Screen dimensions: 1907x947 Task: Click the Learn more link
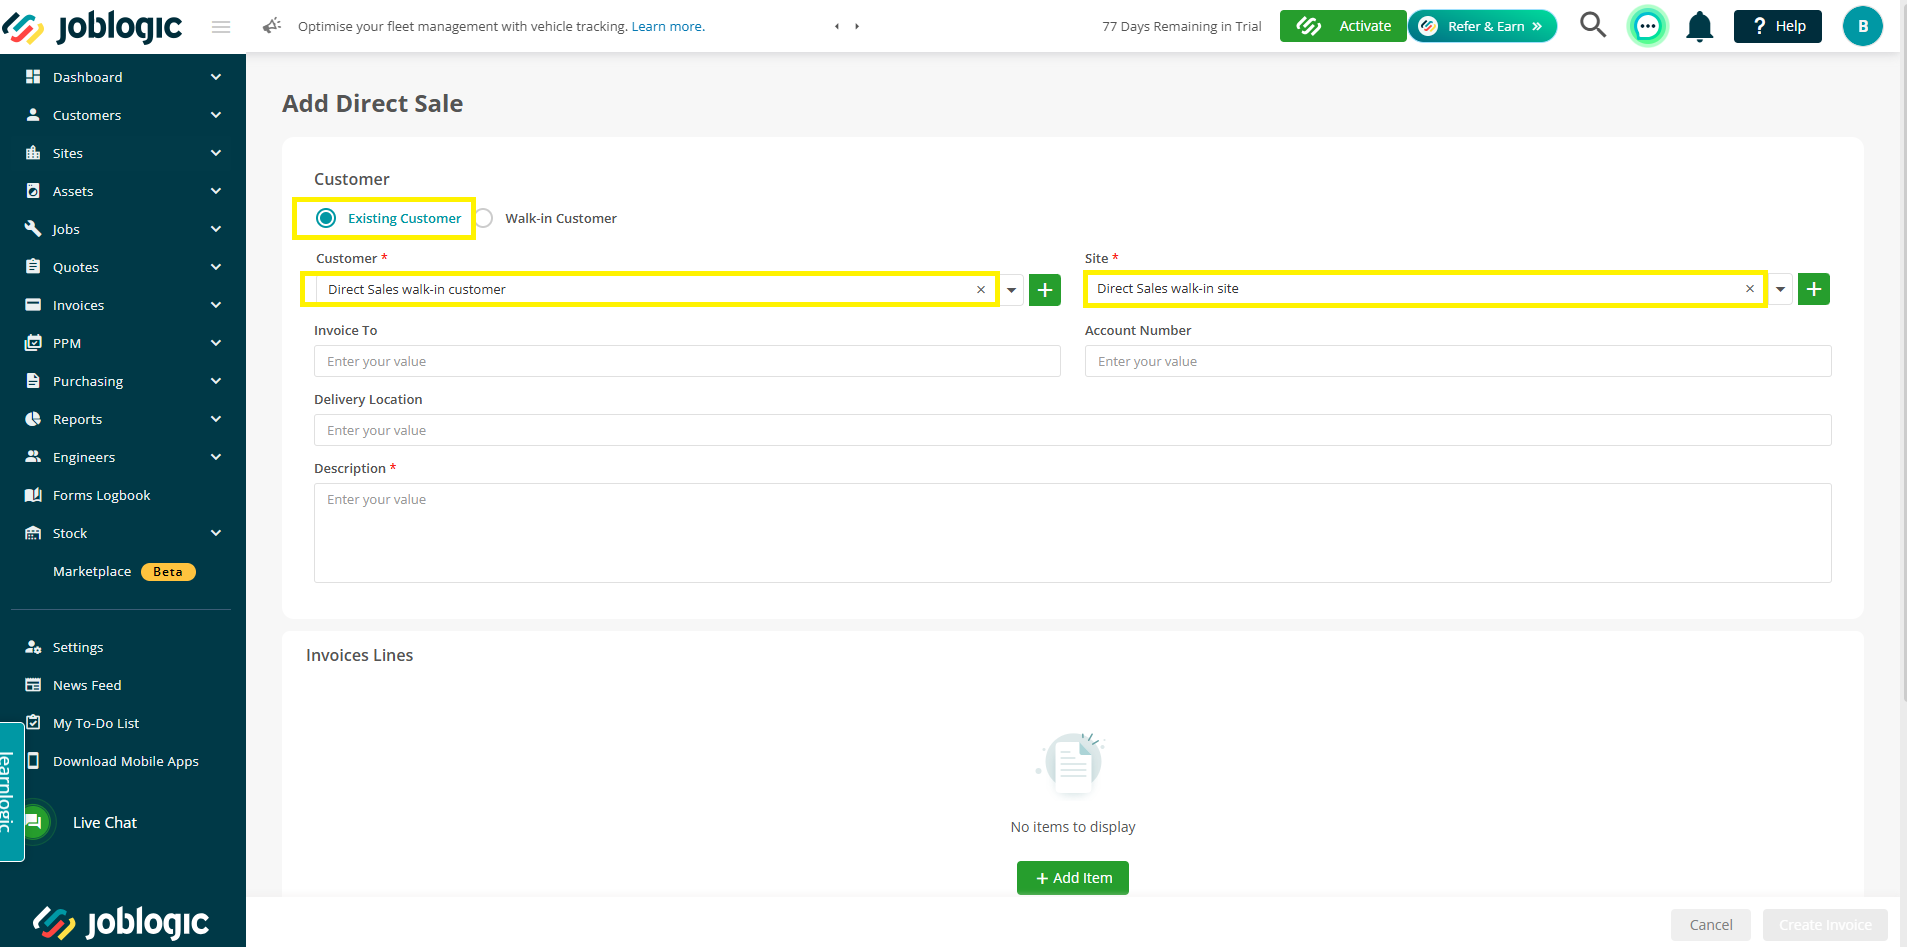tap(668, 27)
